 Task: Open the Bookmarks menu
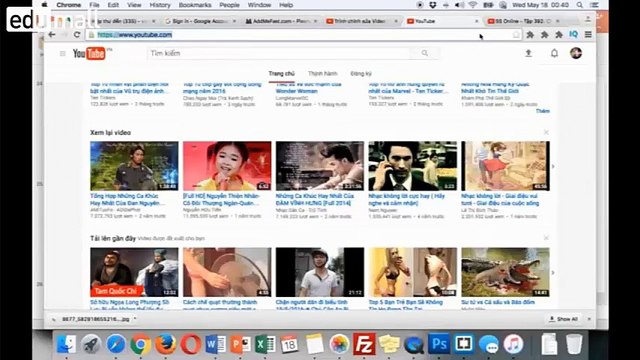point(195,5)
